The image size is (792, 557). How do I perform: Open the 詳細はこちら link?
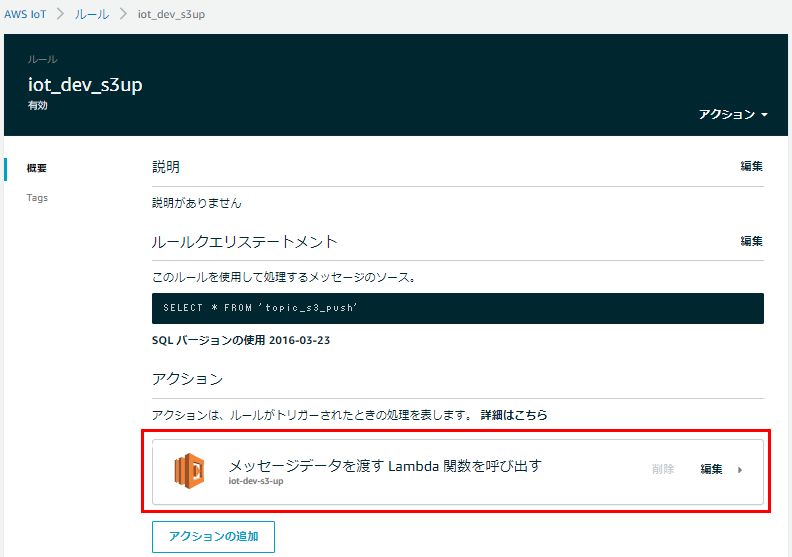(514, 415)
